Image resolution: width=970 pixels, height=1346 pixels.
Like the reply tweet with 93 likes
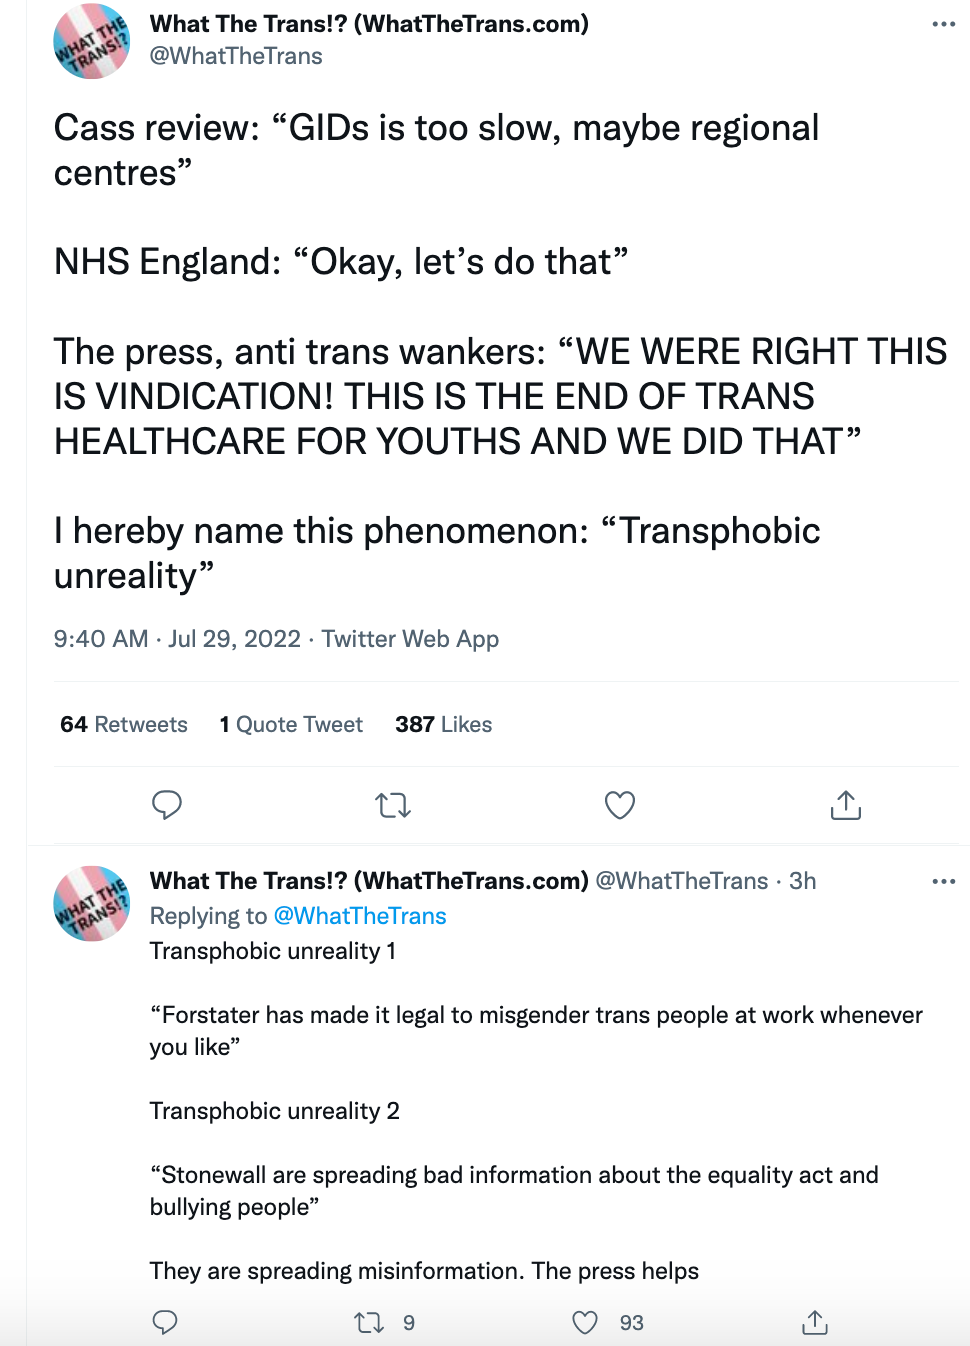[585, 1323]
